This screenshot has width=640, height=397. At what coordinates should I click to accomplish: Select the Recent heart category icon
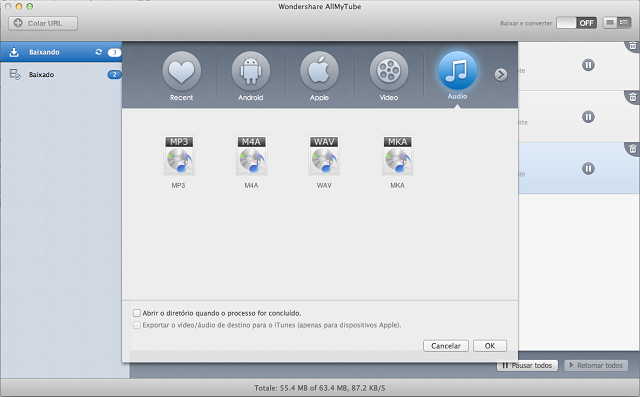[x=181, y=71]
